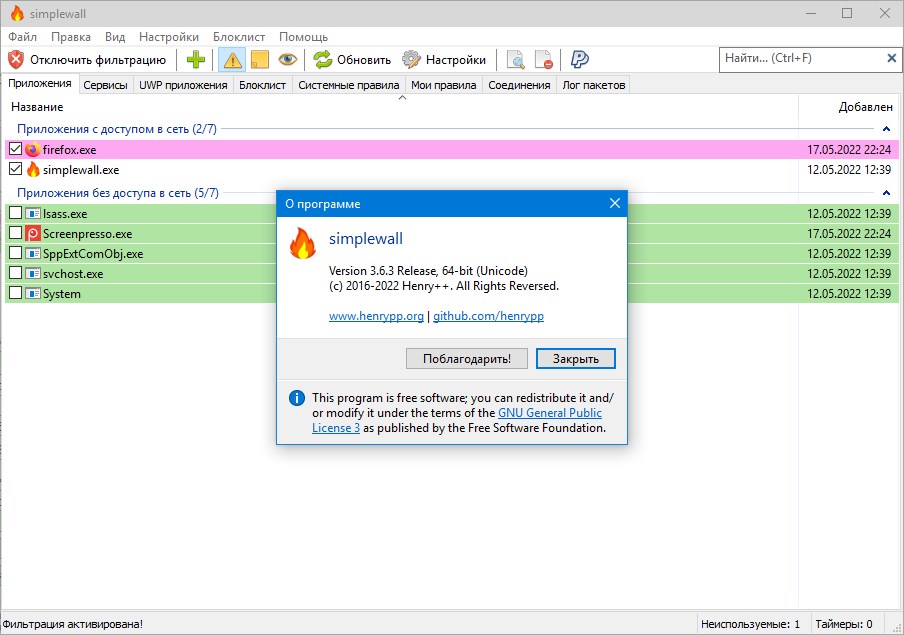This screenshot has height=635, width=904.
Task: Open the Настройки menu in menu bar
Action: [169, 37]
